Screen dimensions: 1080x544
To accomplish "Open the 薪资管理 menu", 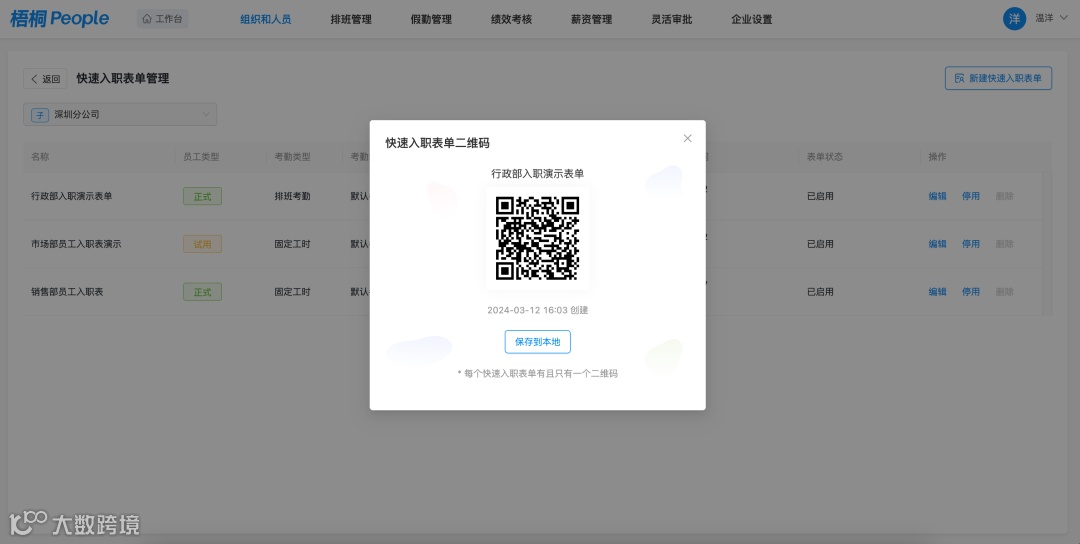I will click(592, 19).
